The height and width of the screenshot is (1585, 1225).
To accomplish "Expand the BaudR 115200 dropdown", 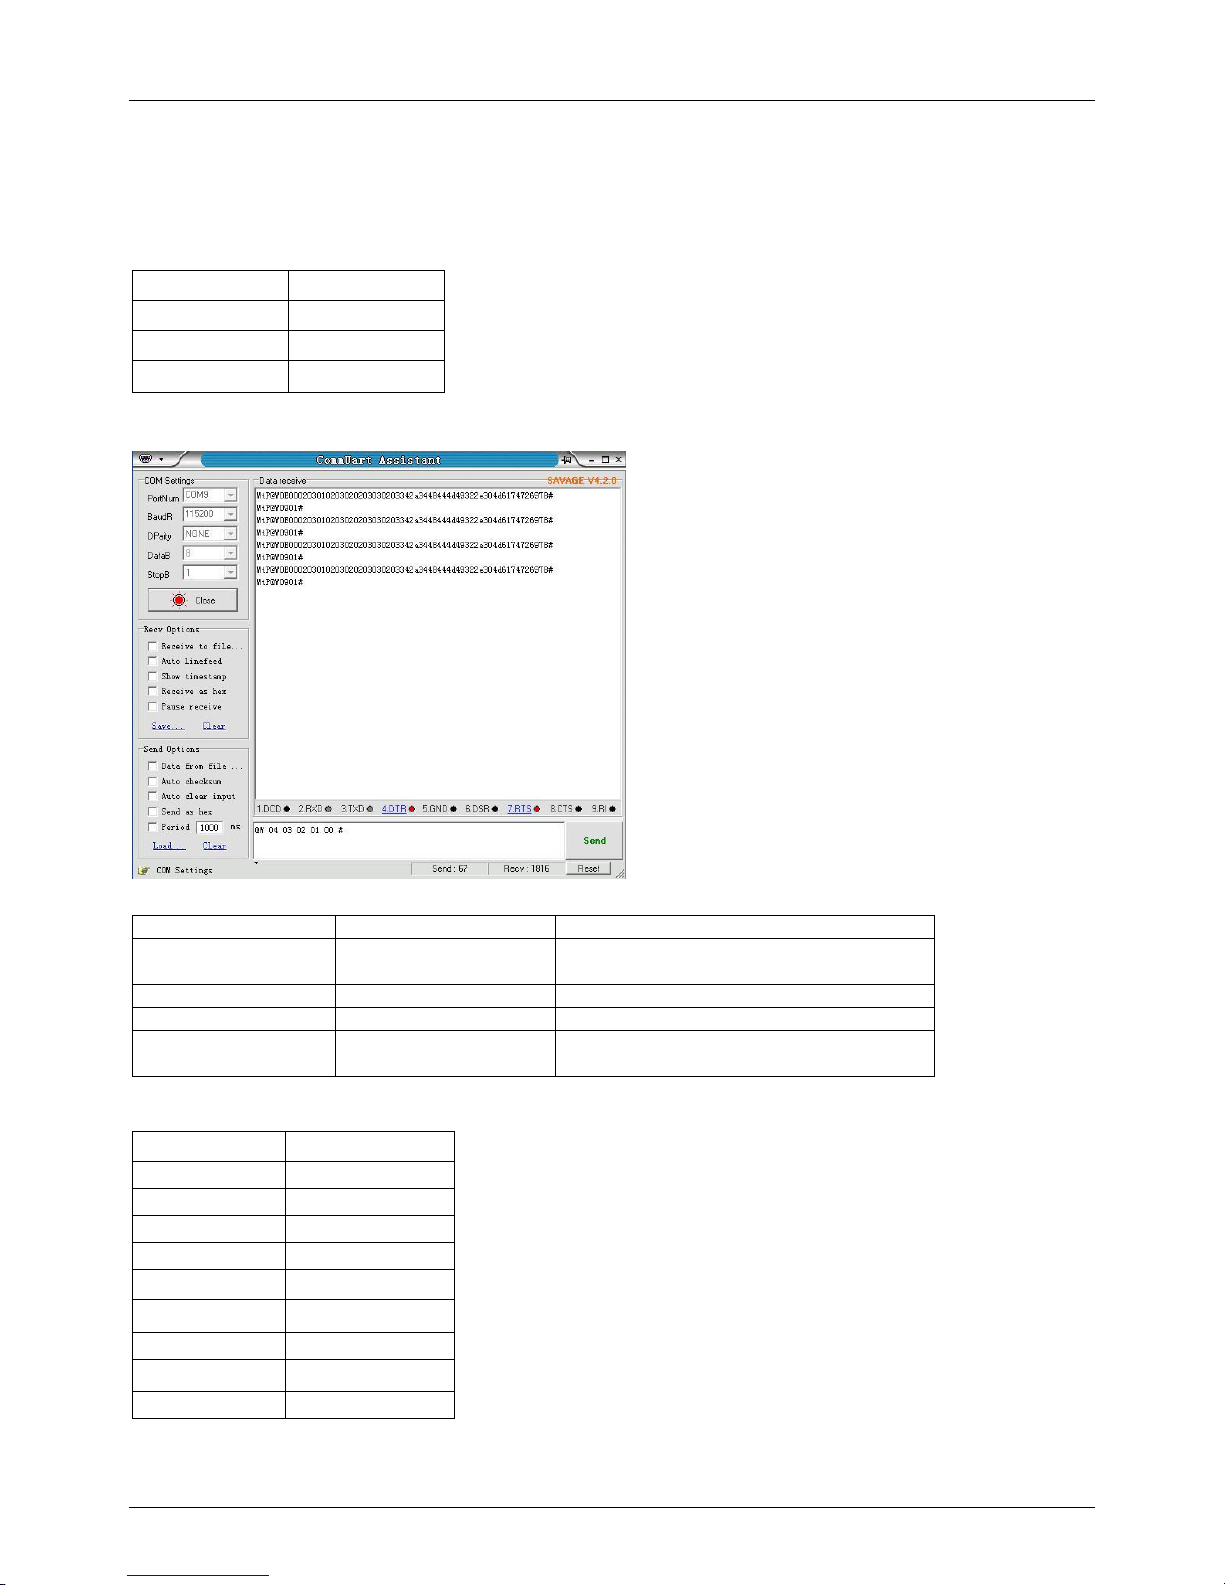I will click(230, 514).
